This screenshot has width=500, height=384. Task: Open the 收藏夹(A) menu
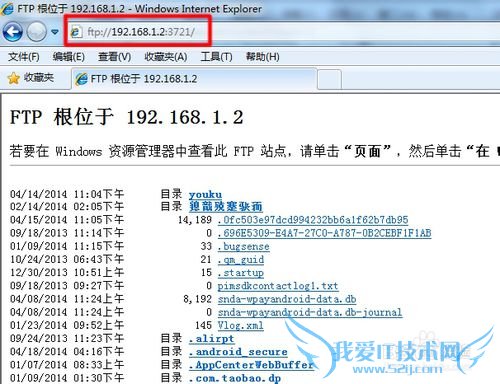[x=165, y=57]
